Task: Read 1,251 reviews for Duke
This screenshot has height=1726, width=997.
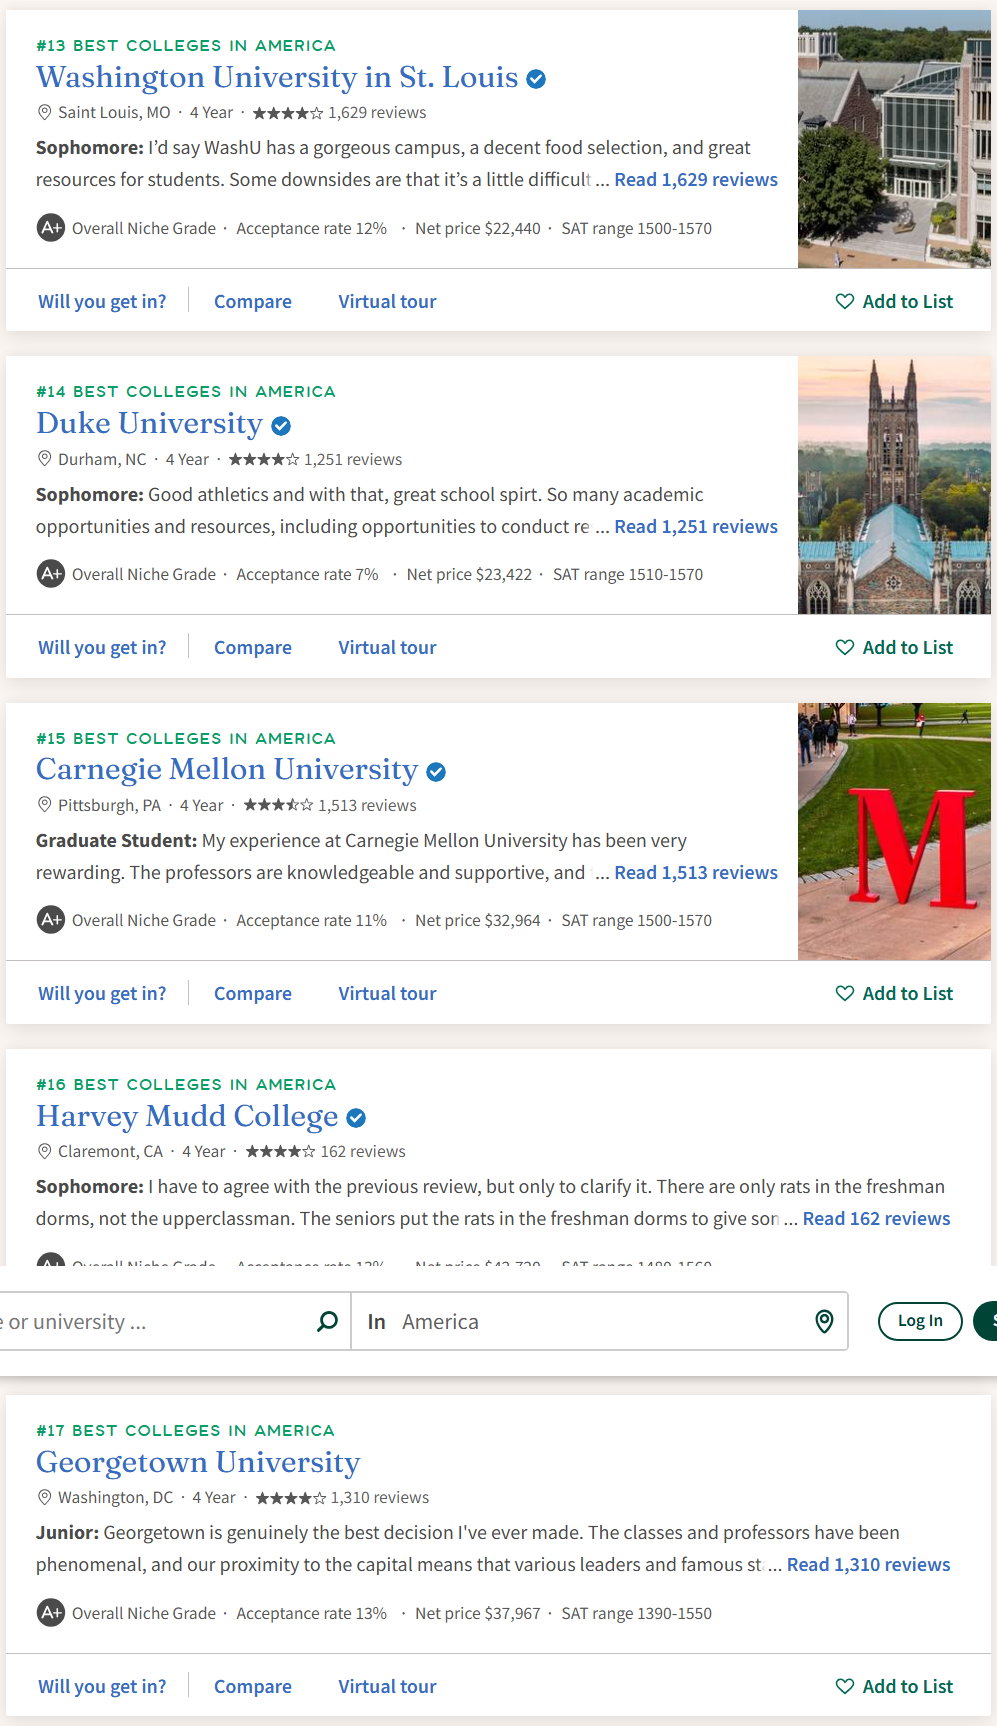Action: (696, 527)
